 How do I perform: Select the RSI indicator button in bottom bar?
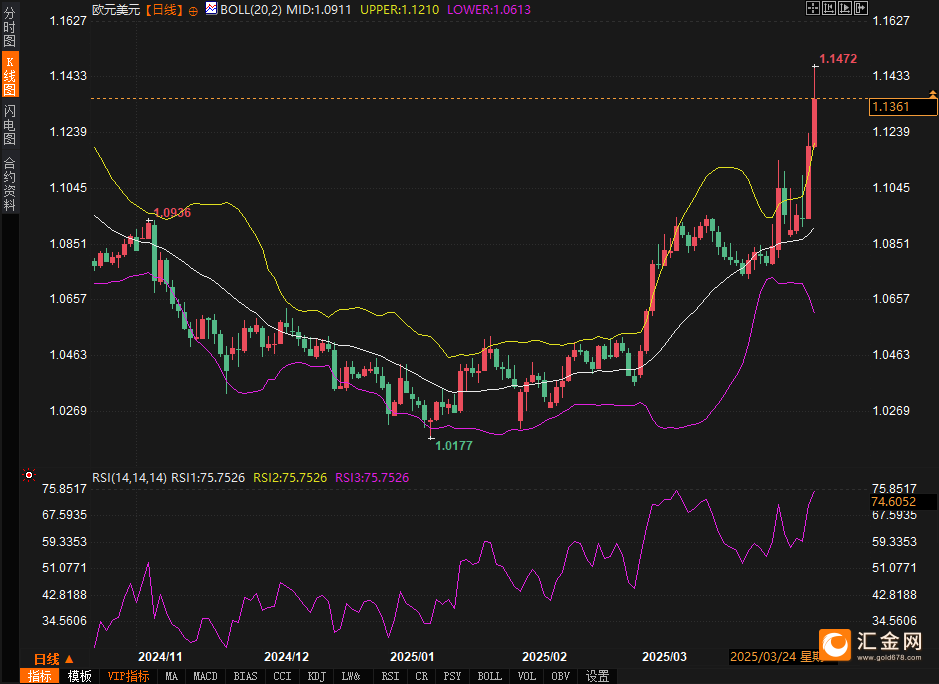390,676
